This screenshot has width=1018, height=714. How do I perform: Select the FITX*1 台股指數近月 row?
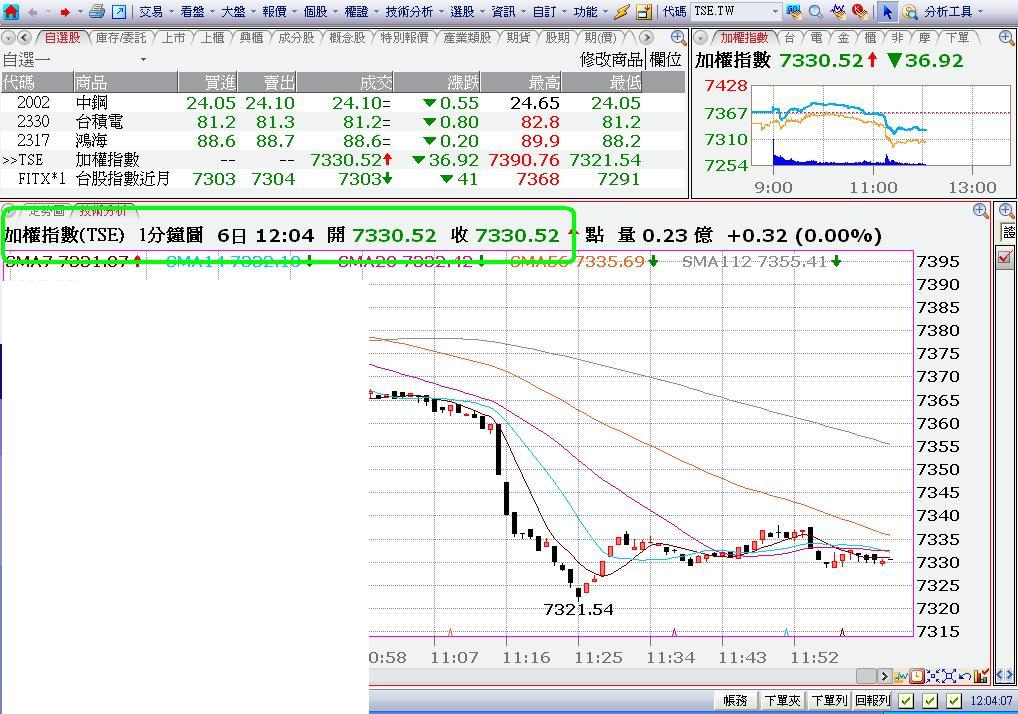coord(343,178)
